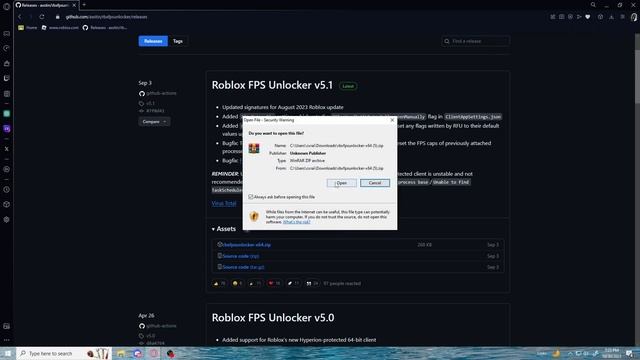The height and width of the screenshot is (360, 640).
Task: Collapse the Assets section
Action: pos(224,229)
